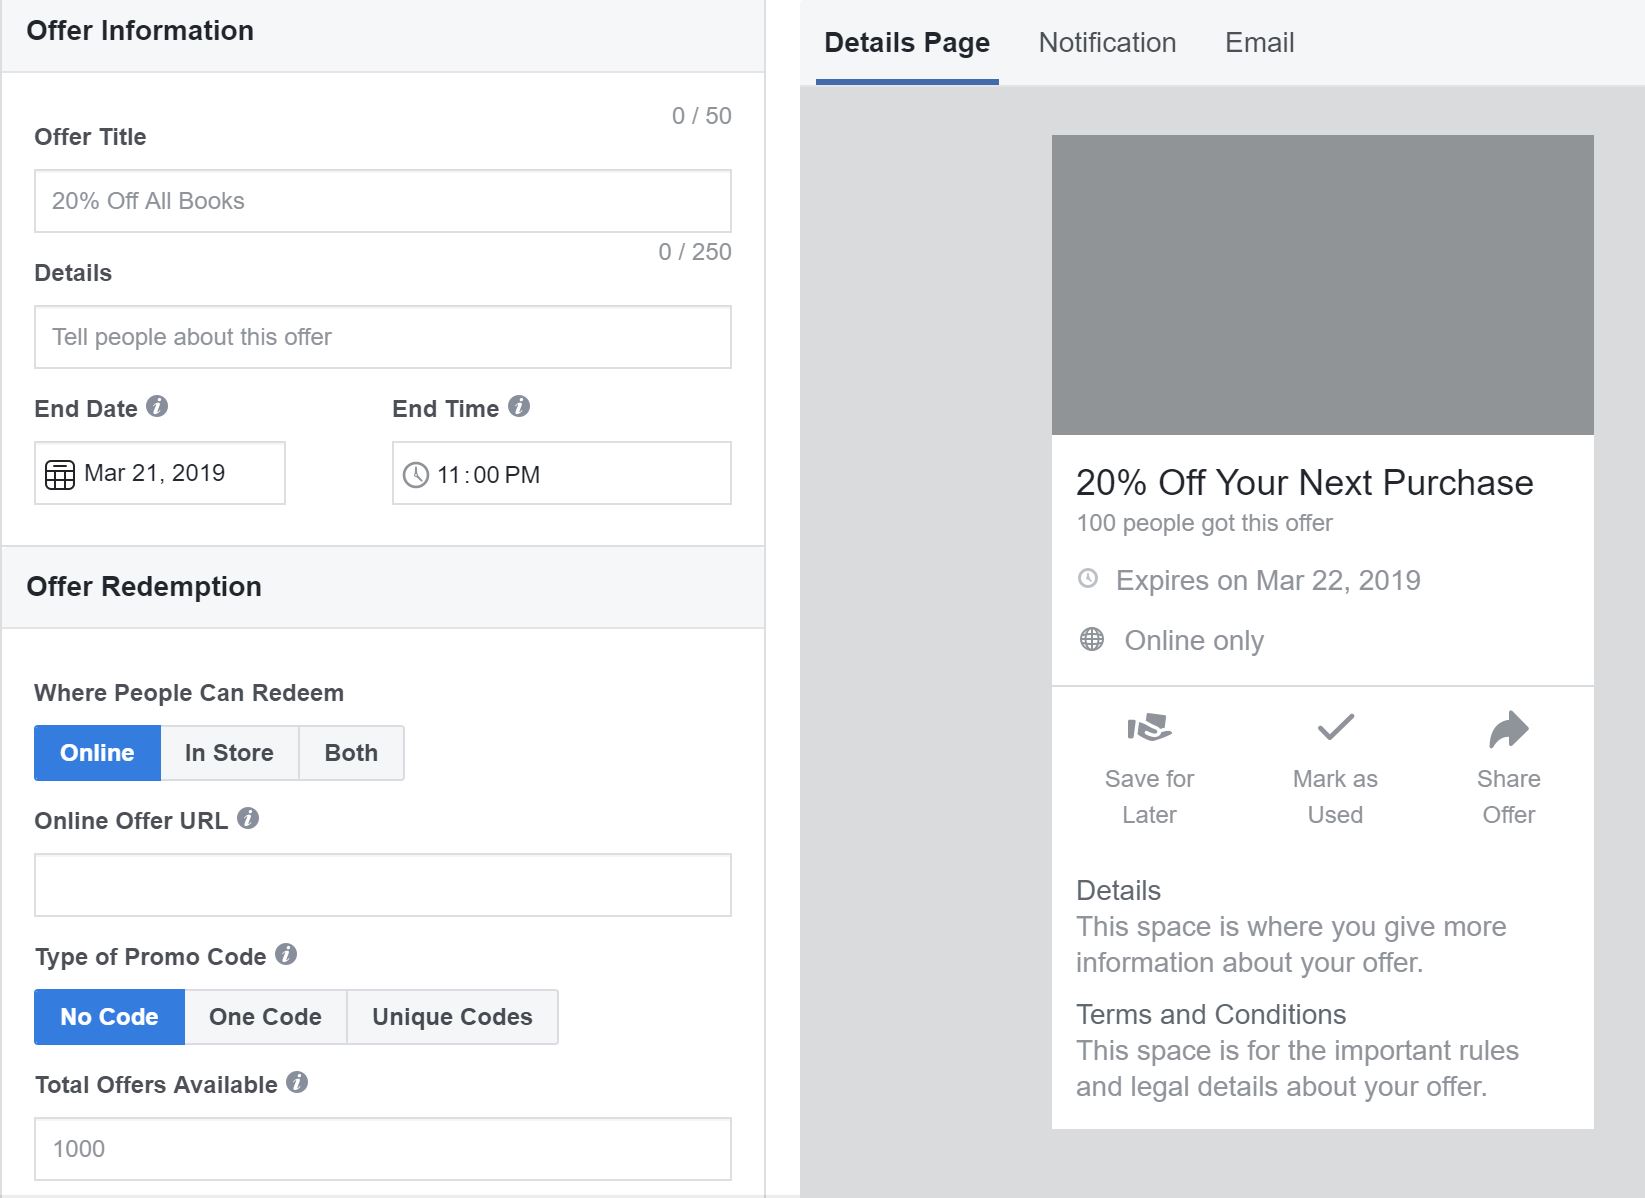Select the No Code button
Viewport: 1645px width, 1198px height.
tap(109, 1017)
